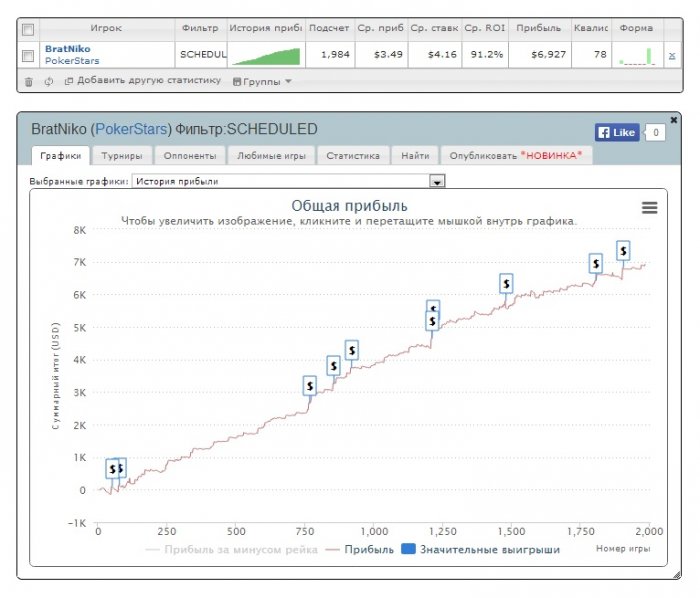Switch to the Любимые игры tab
The width and height of the screenshot is (700, 598).
(x=271, y=156)
